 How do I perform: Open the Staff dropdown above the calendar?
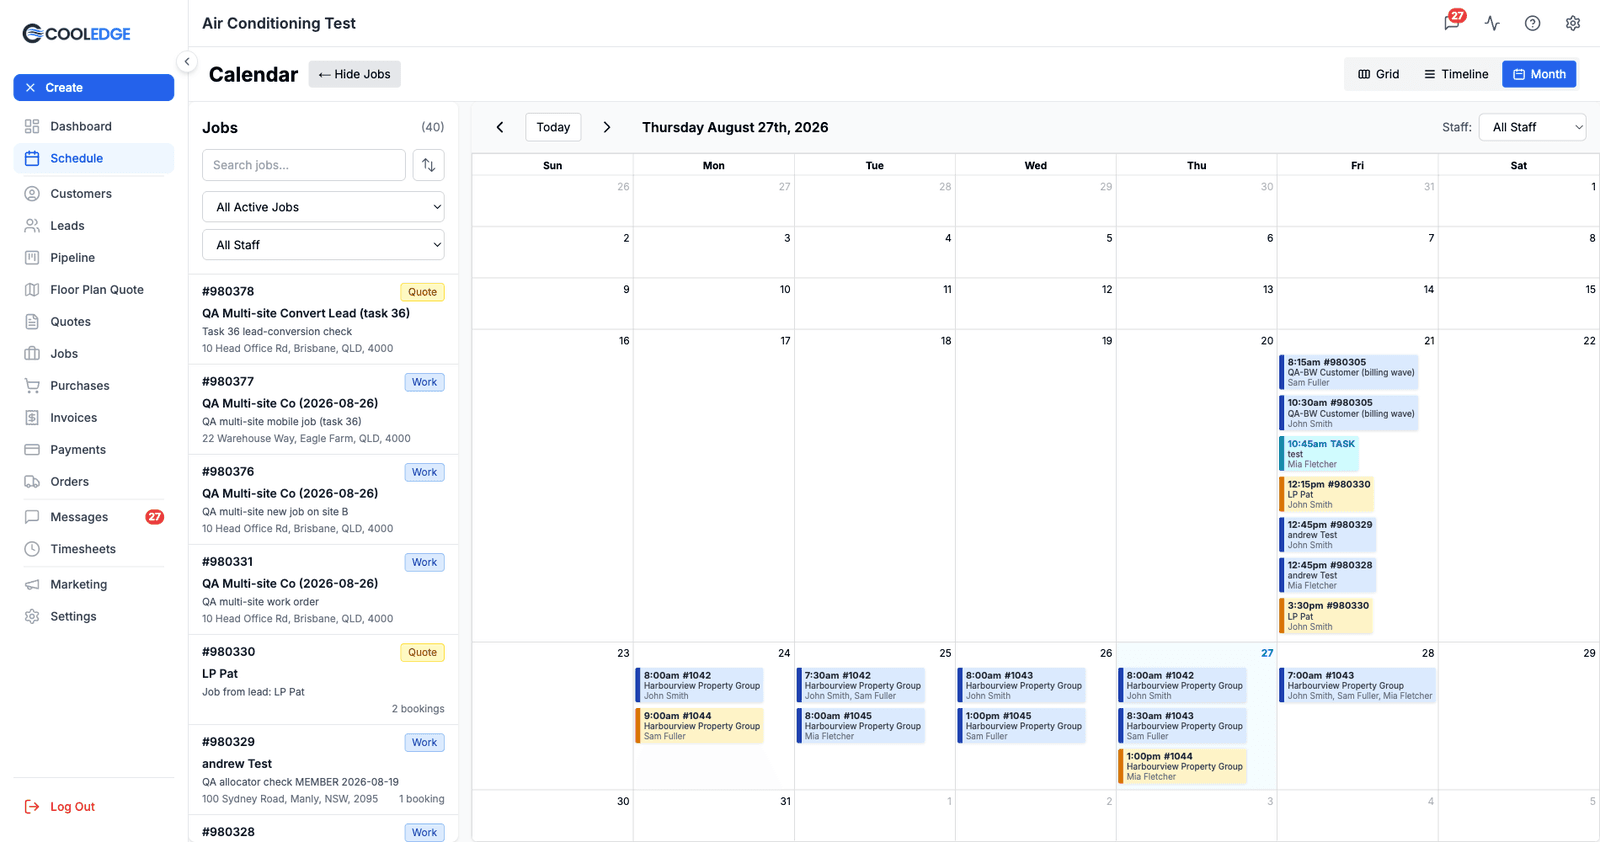[x=1532, y=127]
